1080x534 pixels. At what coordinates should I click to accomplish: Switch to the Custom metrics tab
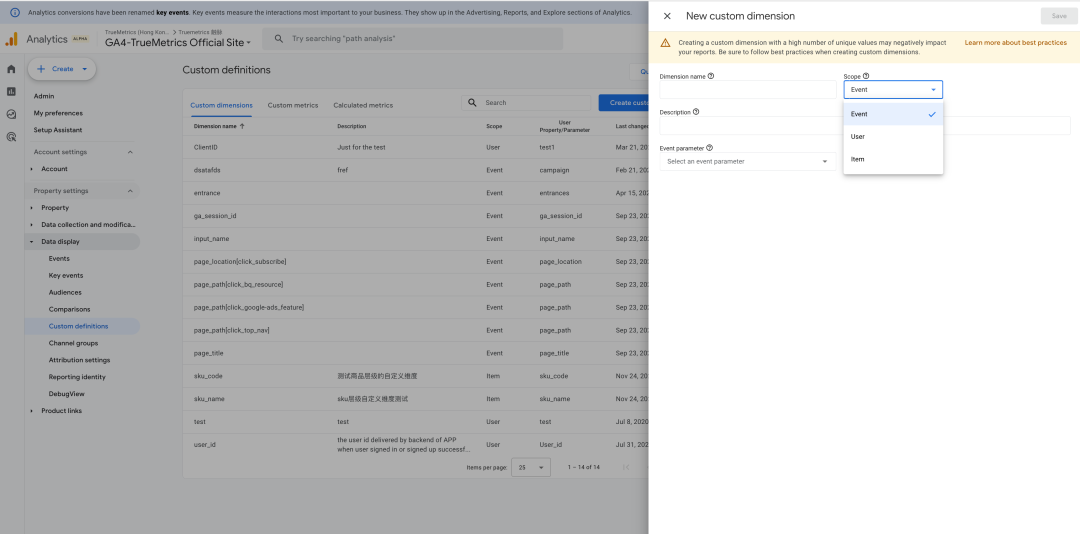[x=293, y=105]
